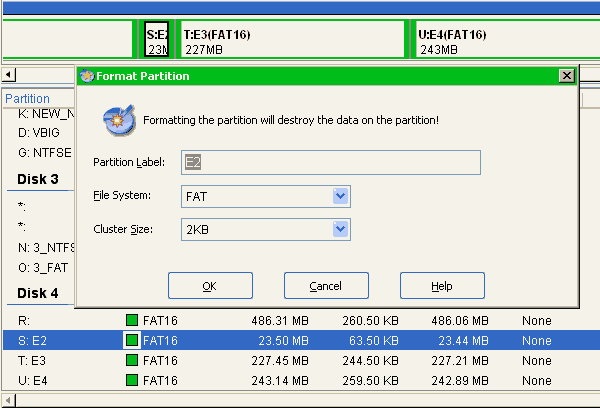Click the Partition Label input field
This screenshot has width=600, height=408.
coord(331,162)
